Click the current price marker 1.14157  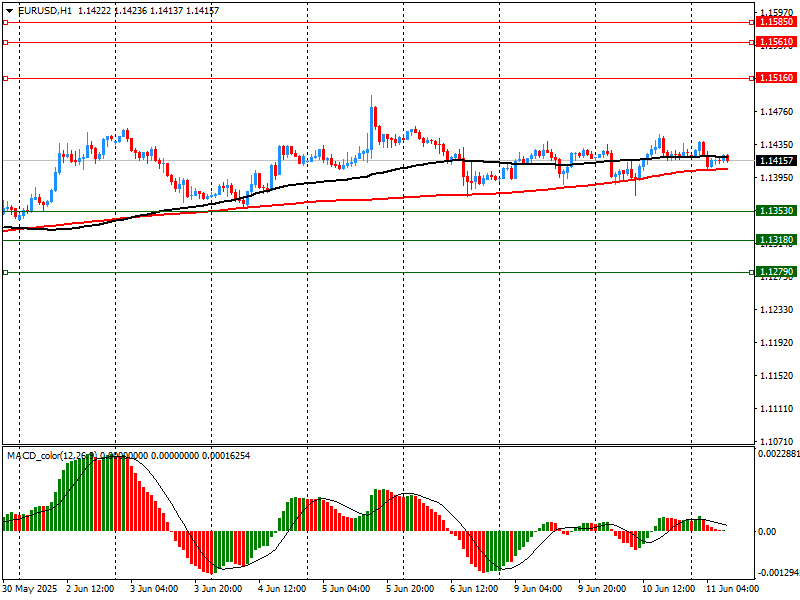tap(776, 160)
